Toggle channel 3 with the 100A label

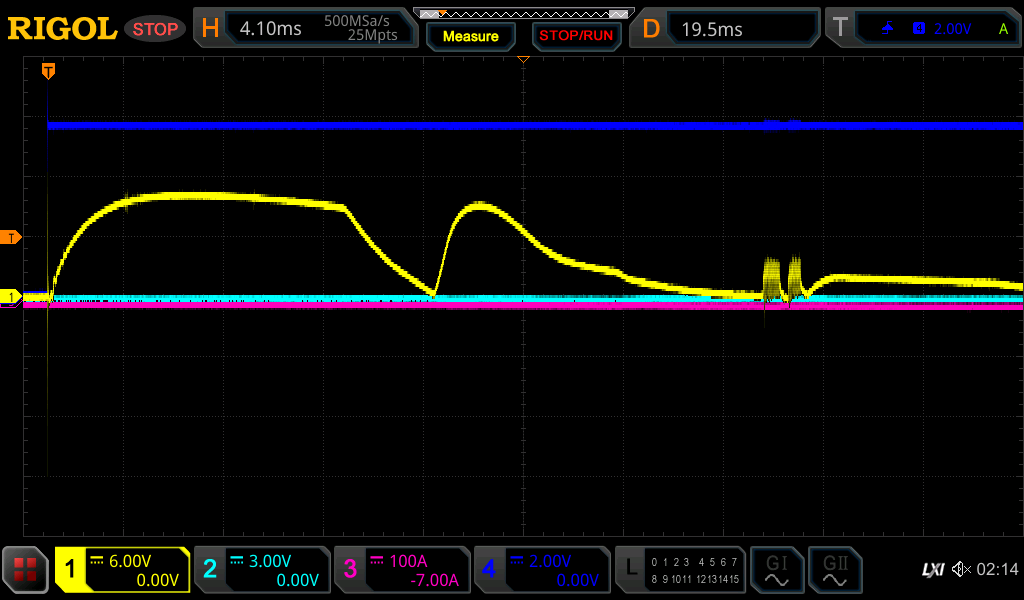coord(402,570)
